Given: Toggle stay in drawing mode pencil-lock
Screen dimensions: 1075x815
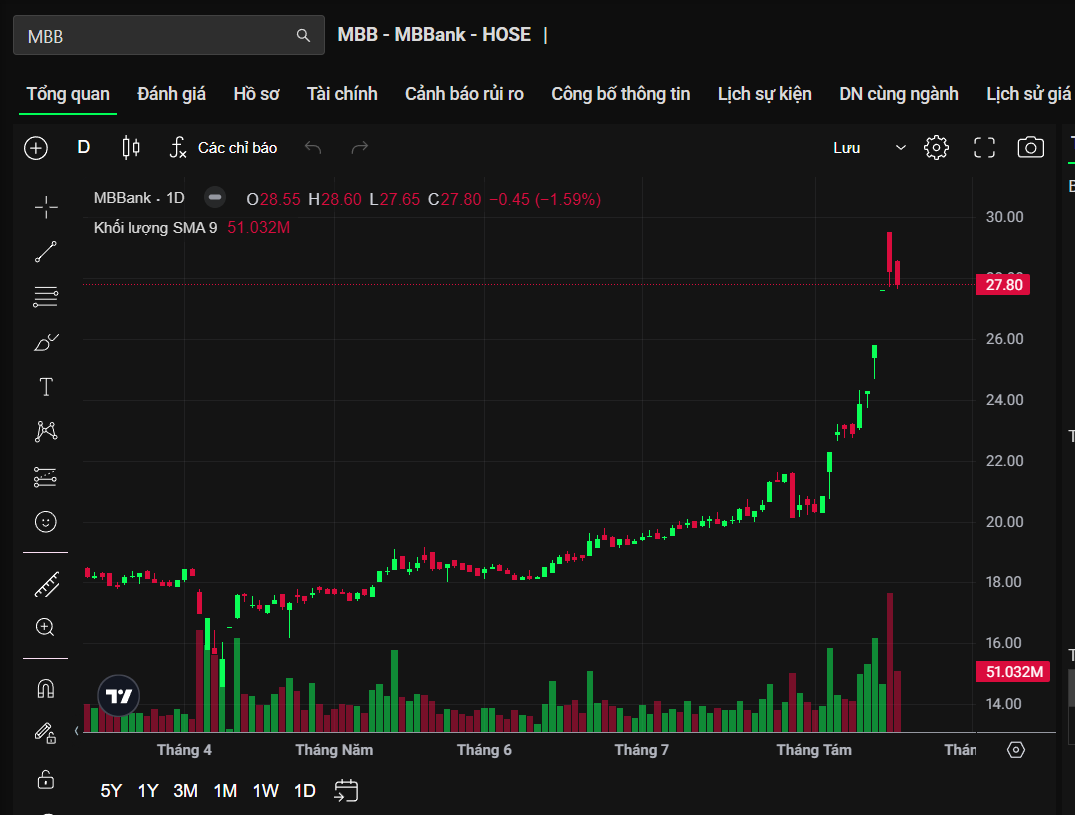Looking at the screenshot, I should pos(45,733).
